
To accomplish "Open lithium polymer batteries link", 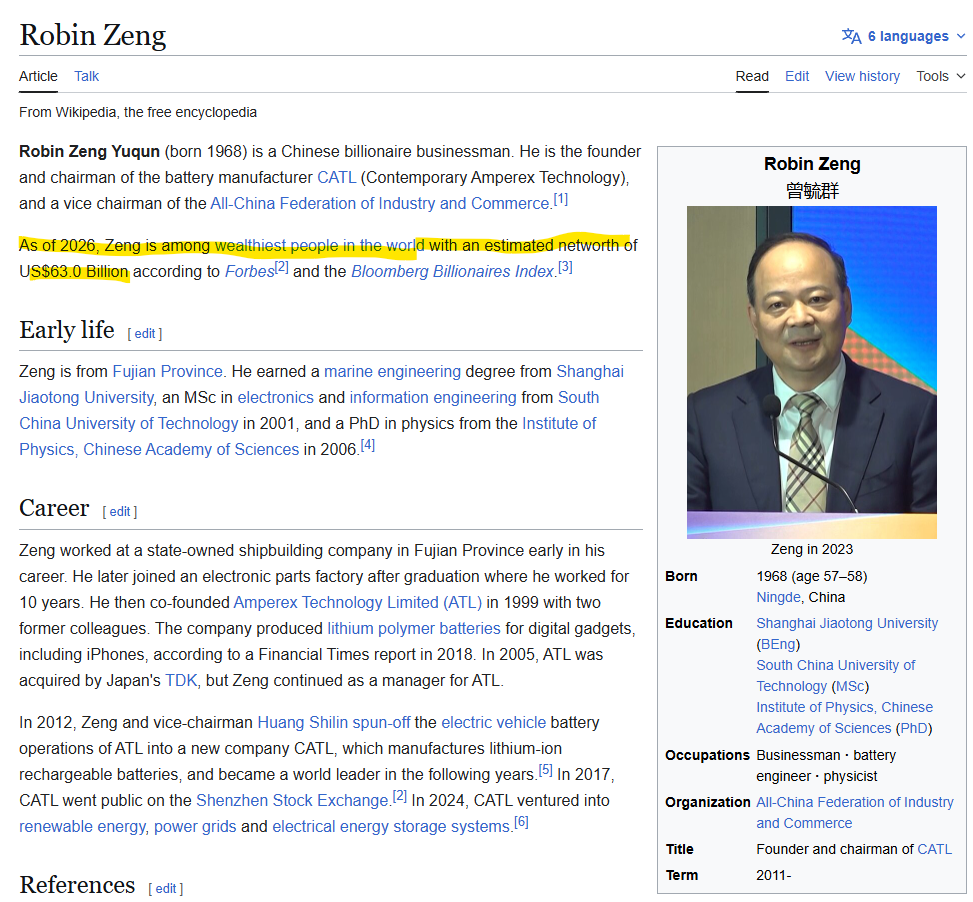I will pos(414,629).
